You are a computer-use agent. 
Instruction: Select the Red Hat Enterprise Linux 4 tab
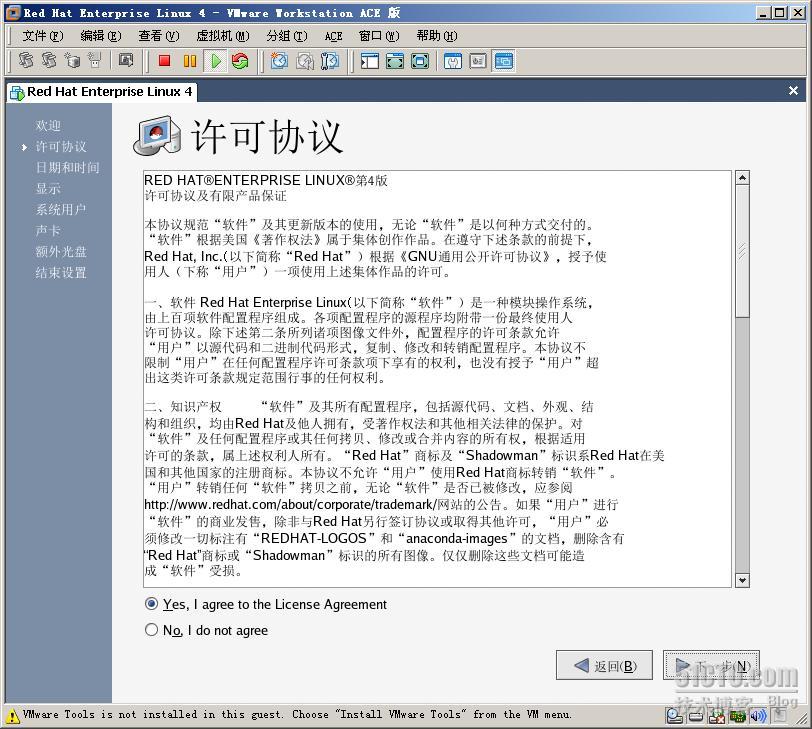click(102, 92)
